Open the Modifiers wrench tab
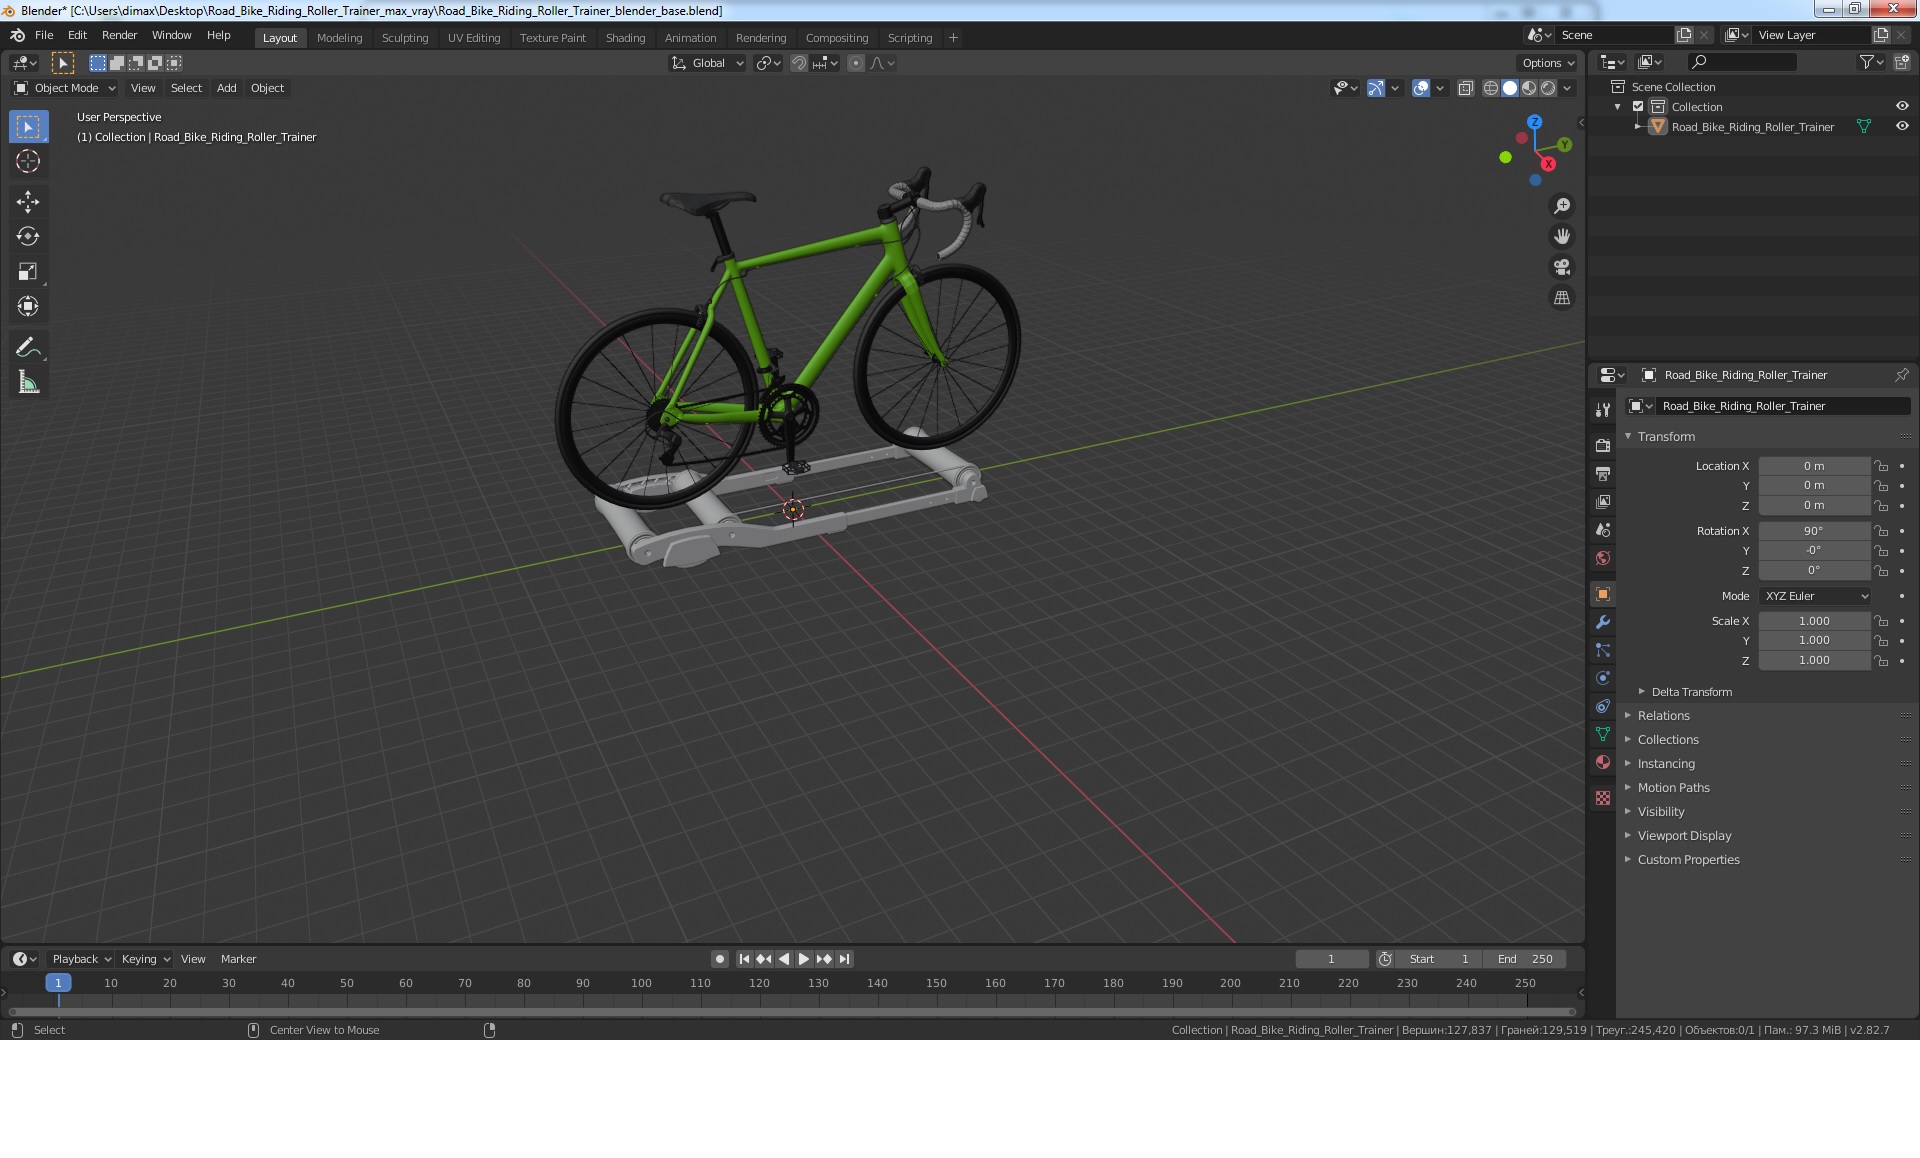This screenshot has height=1158, width=1920. (x=1603, y=622)
